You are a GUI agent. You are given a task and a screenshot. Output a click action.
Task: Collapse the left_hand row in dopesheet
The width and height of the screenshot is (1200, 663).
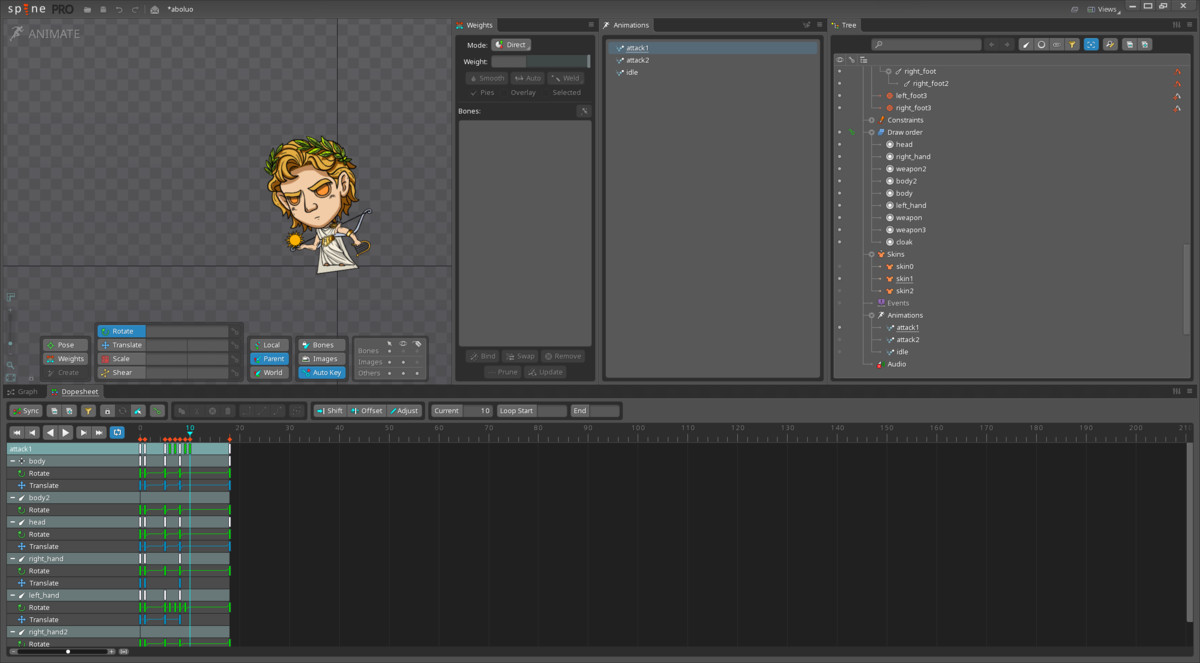pyautogui.click(x=12, y=595)
